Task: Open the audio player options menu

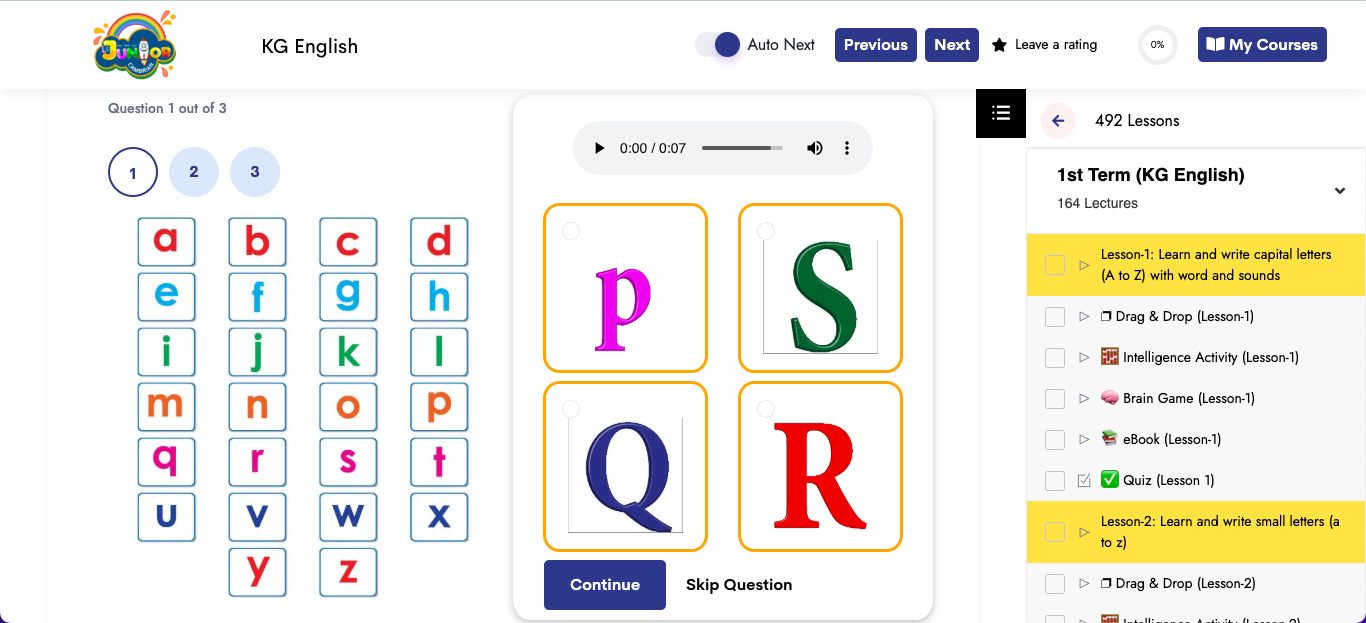Action: pyautogui.click(x=846, y=147)
